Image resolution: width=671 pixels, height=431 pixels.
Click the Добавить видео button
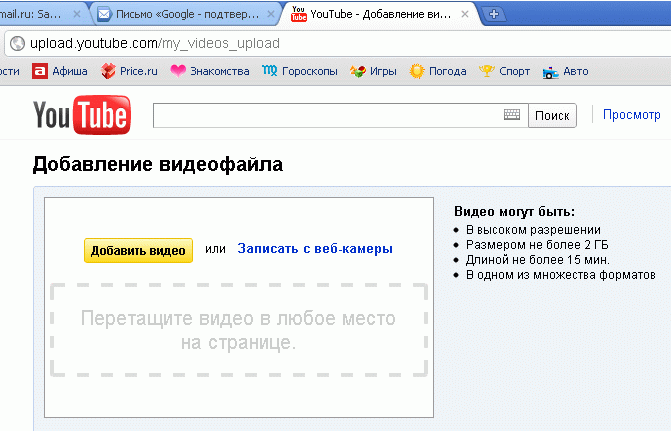pos(138,250)
